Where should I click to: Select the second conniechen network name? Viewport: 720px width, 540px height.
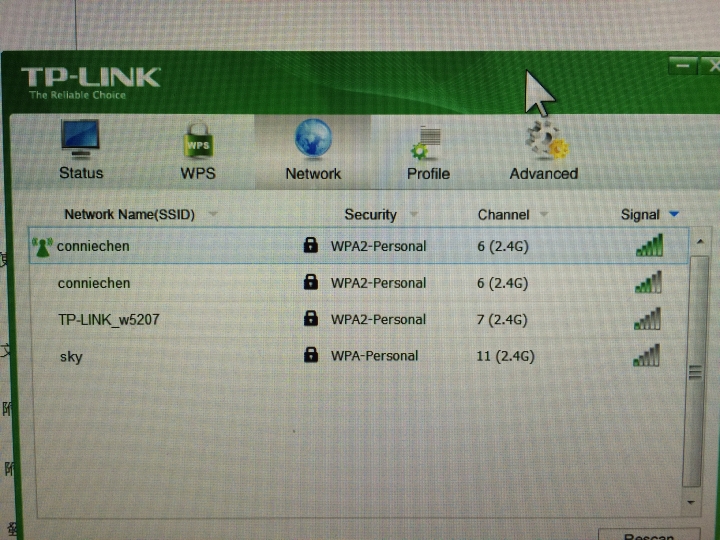click(x=94, y=283)
